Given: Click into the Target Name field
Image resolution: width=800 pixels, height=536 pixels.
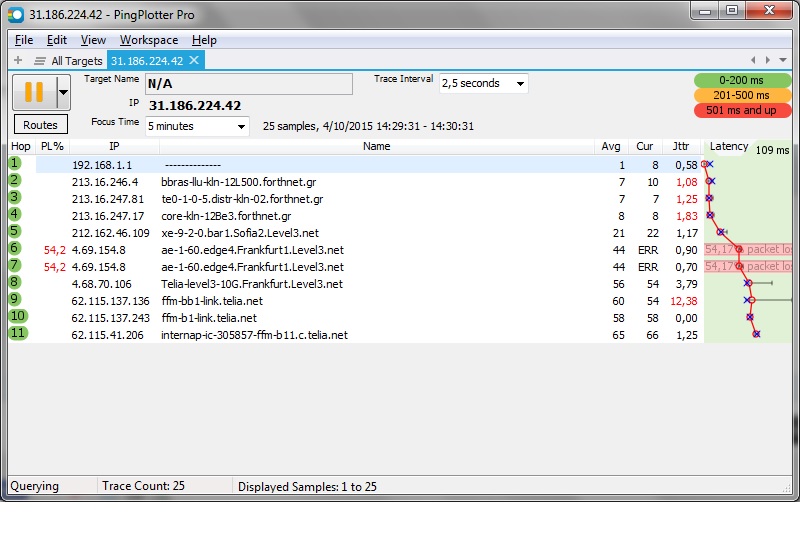Looking at the screenshot, I should pyautogui.click(x=248, y=84).
